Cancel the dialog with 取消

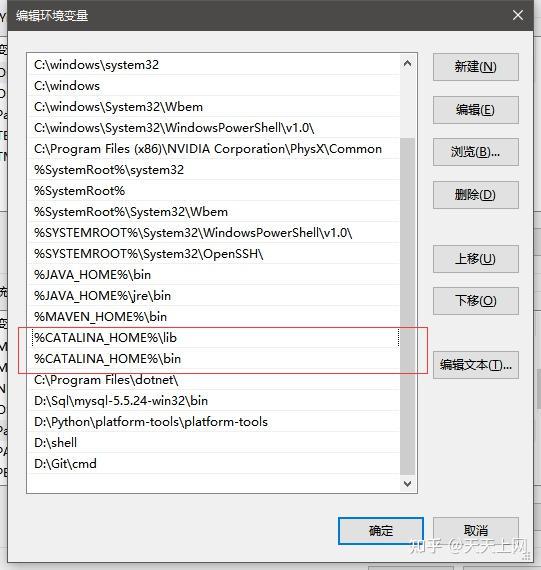pyautogui.click(x=475, y=531)
